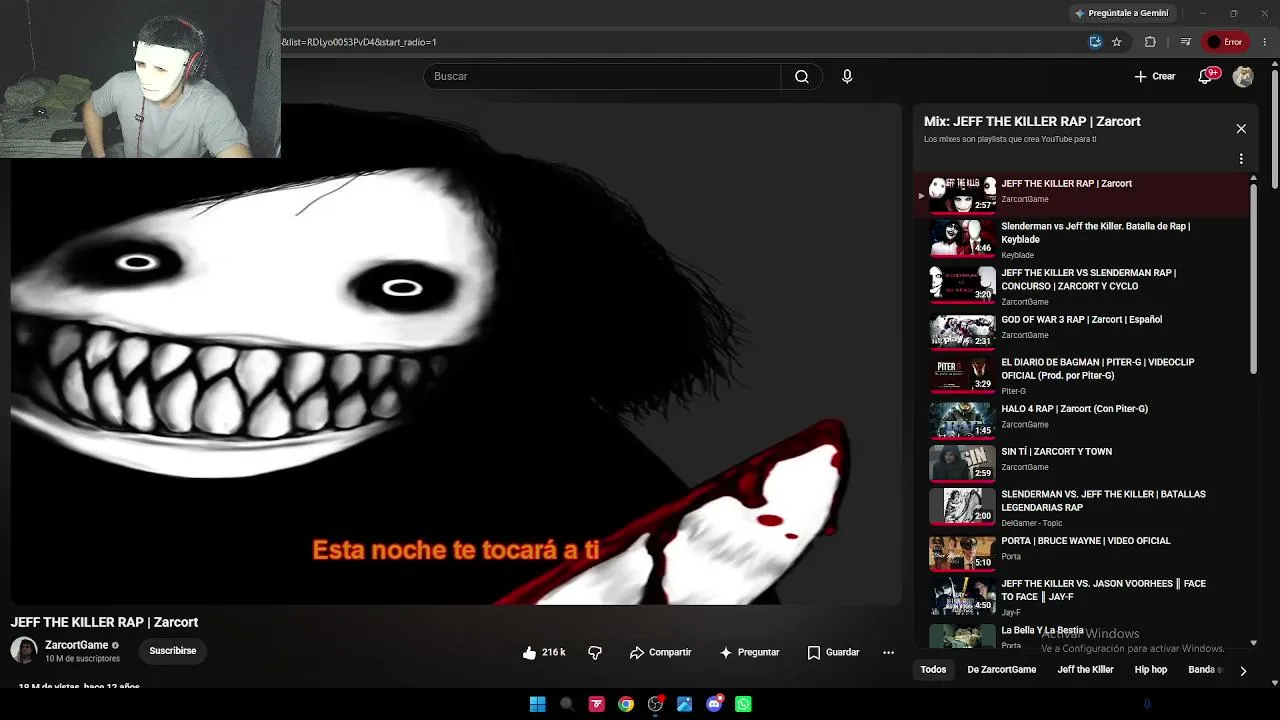Click the Pregúntale a Gemini button
Viewport: 1280px width, 720px height.
coord(1121,13)
